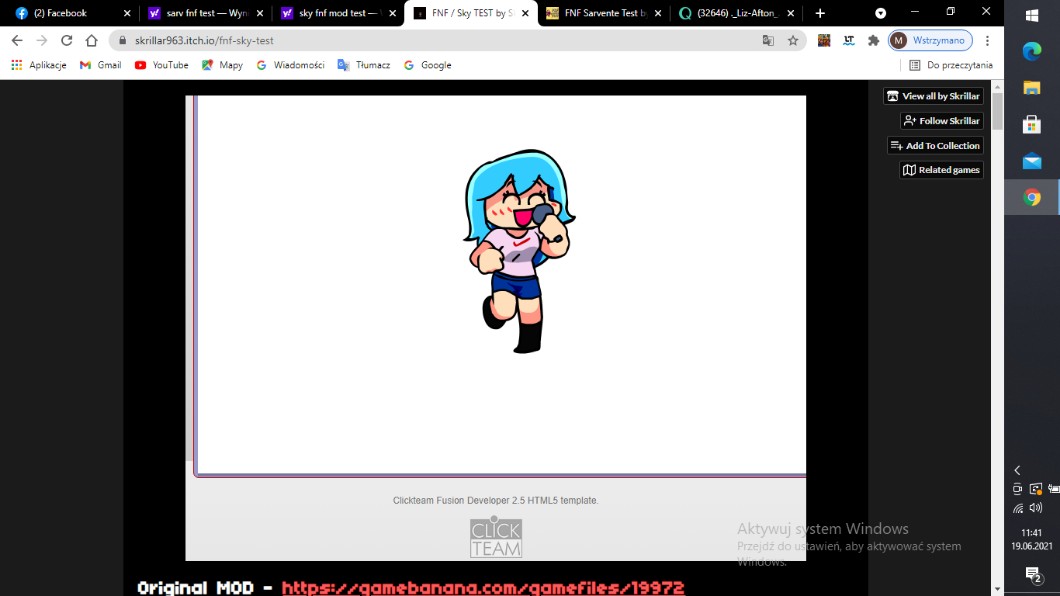Reload the page
The width and height of the screenshot is (1060, 596).
pos(66,41)
